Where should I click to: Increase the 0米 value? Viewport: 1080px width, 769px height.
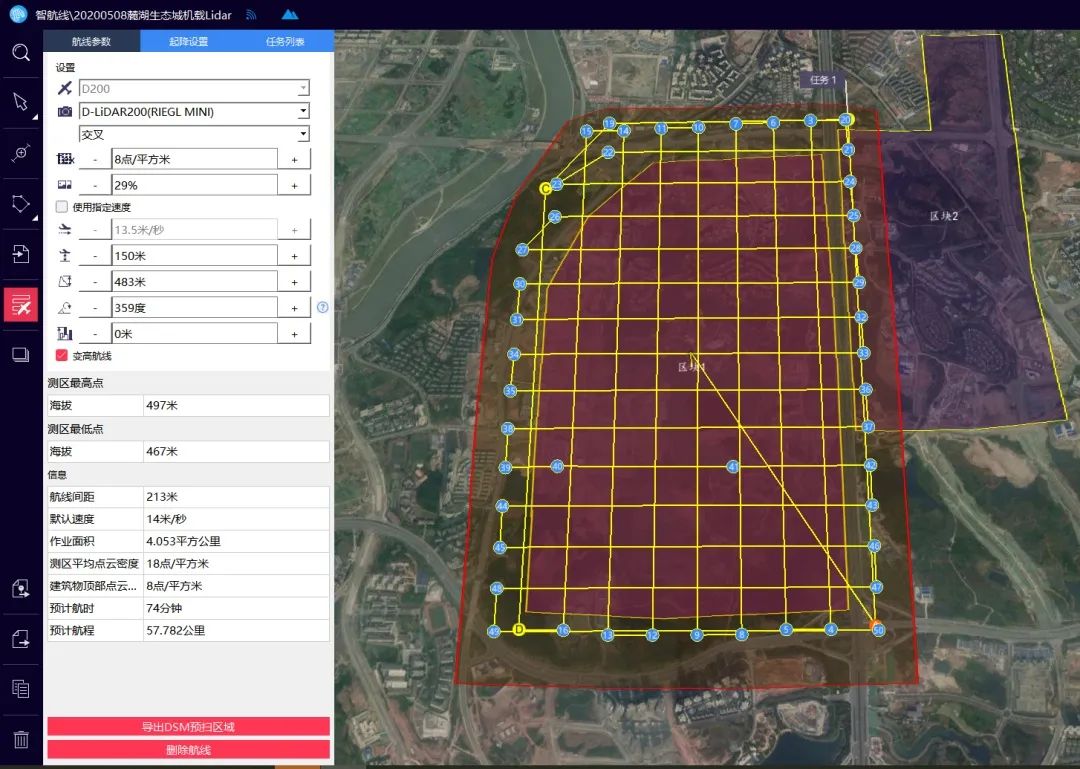[x=295, y=334]
